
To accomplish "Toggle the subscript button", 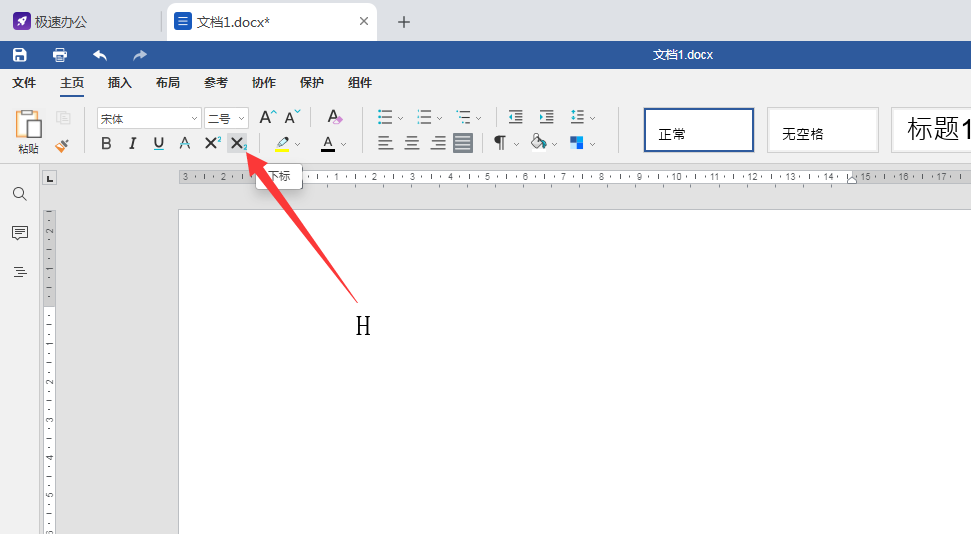I will pyautogui.click(x=237, y=143).
